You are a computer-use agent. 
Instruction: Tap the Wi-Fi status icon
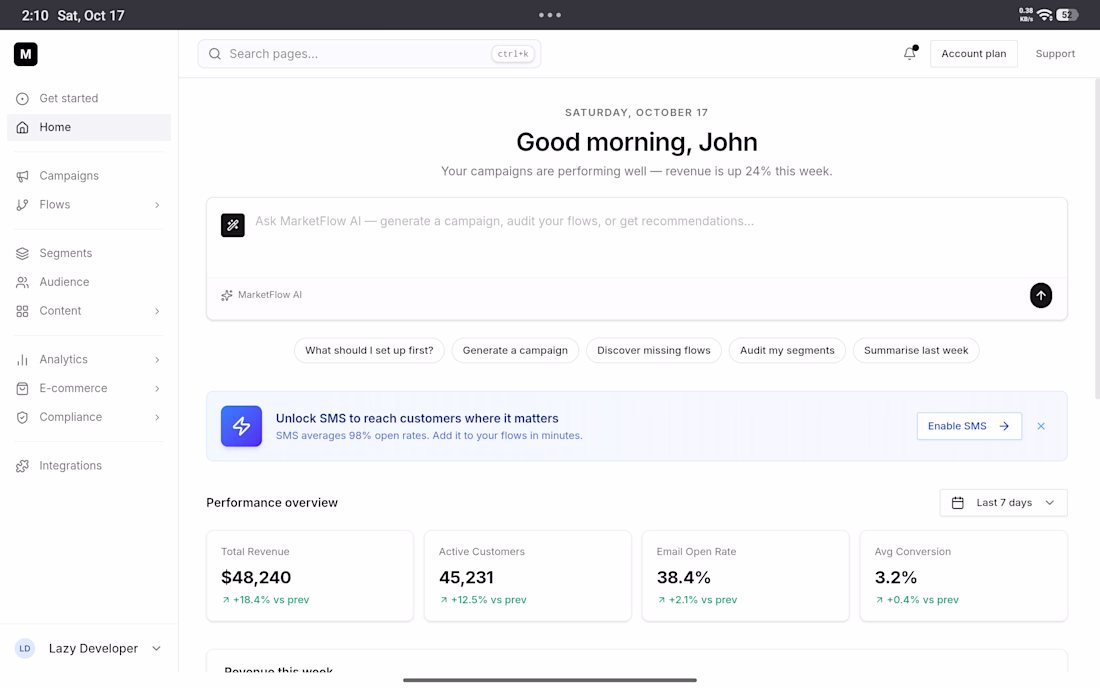1045,15
